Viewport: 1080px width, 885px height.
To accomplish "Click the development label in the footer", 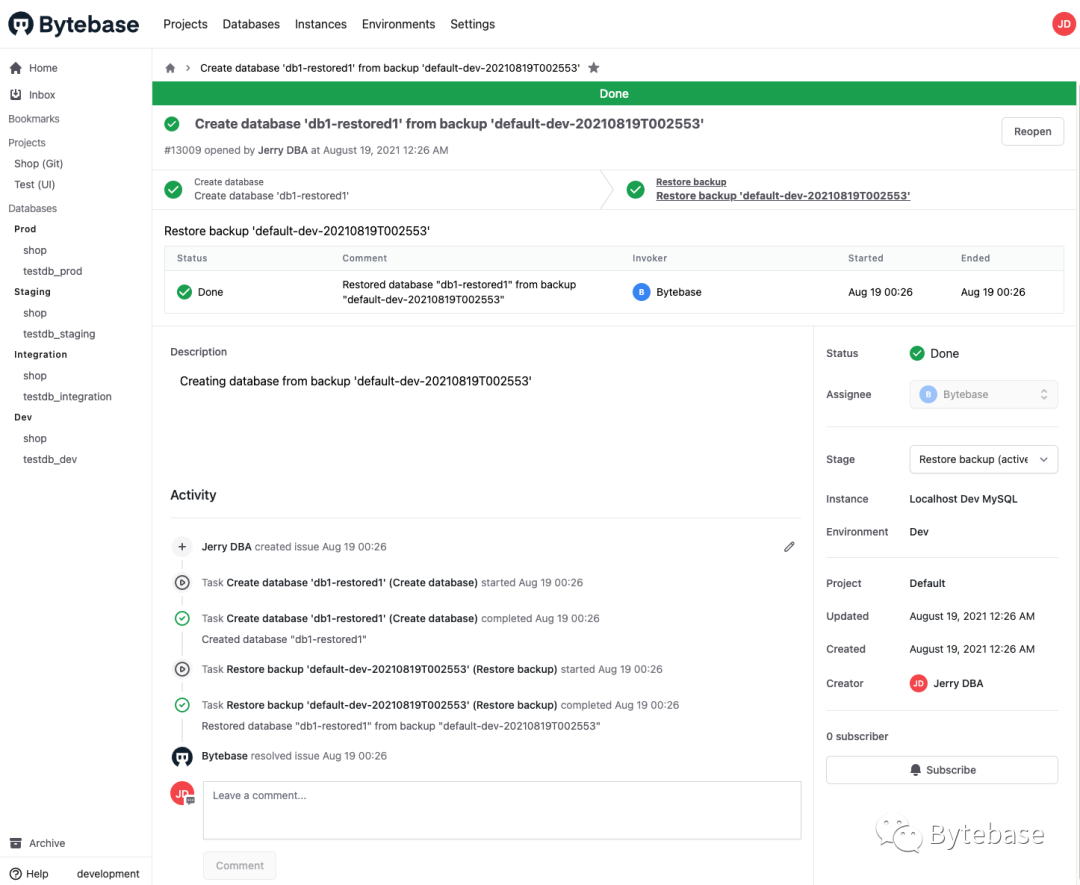I will pos(108,873).
